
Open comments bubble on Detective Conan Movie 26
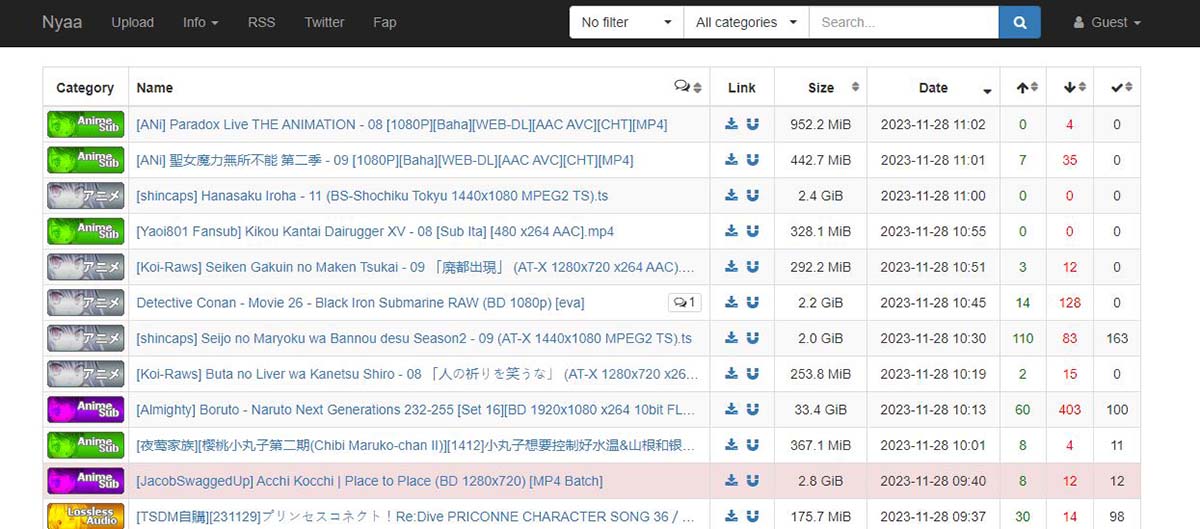[685, 303]
